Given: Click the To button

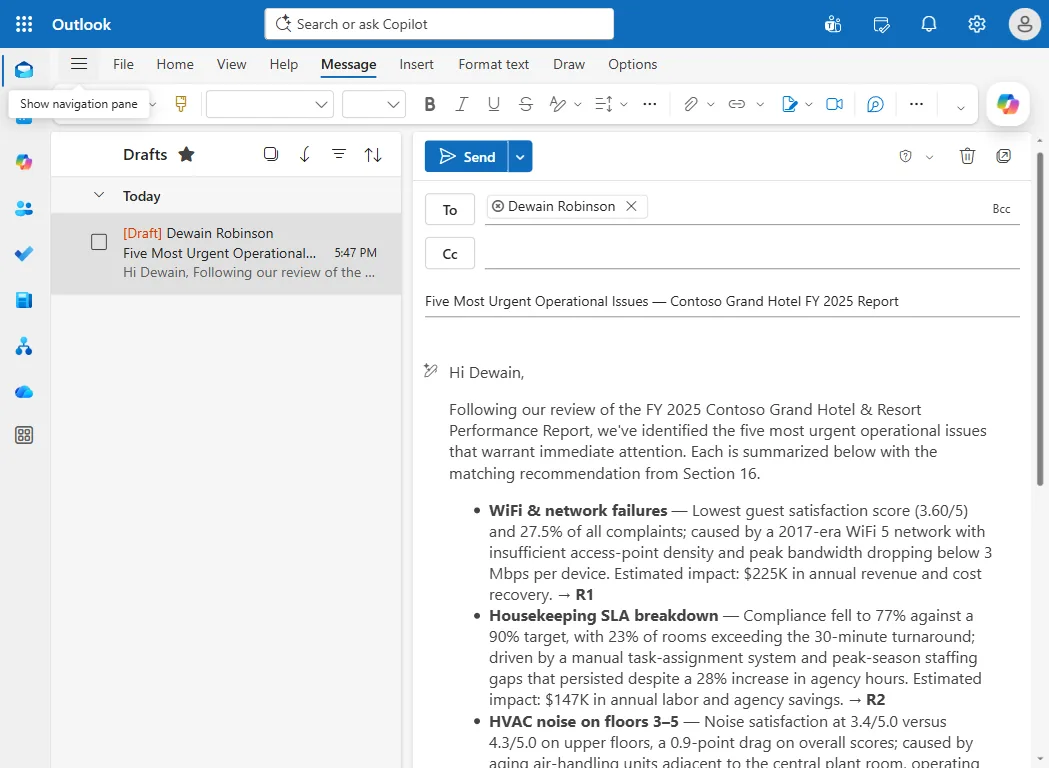Looking at the screenshot, I should pos(450,210).
